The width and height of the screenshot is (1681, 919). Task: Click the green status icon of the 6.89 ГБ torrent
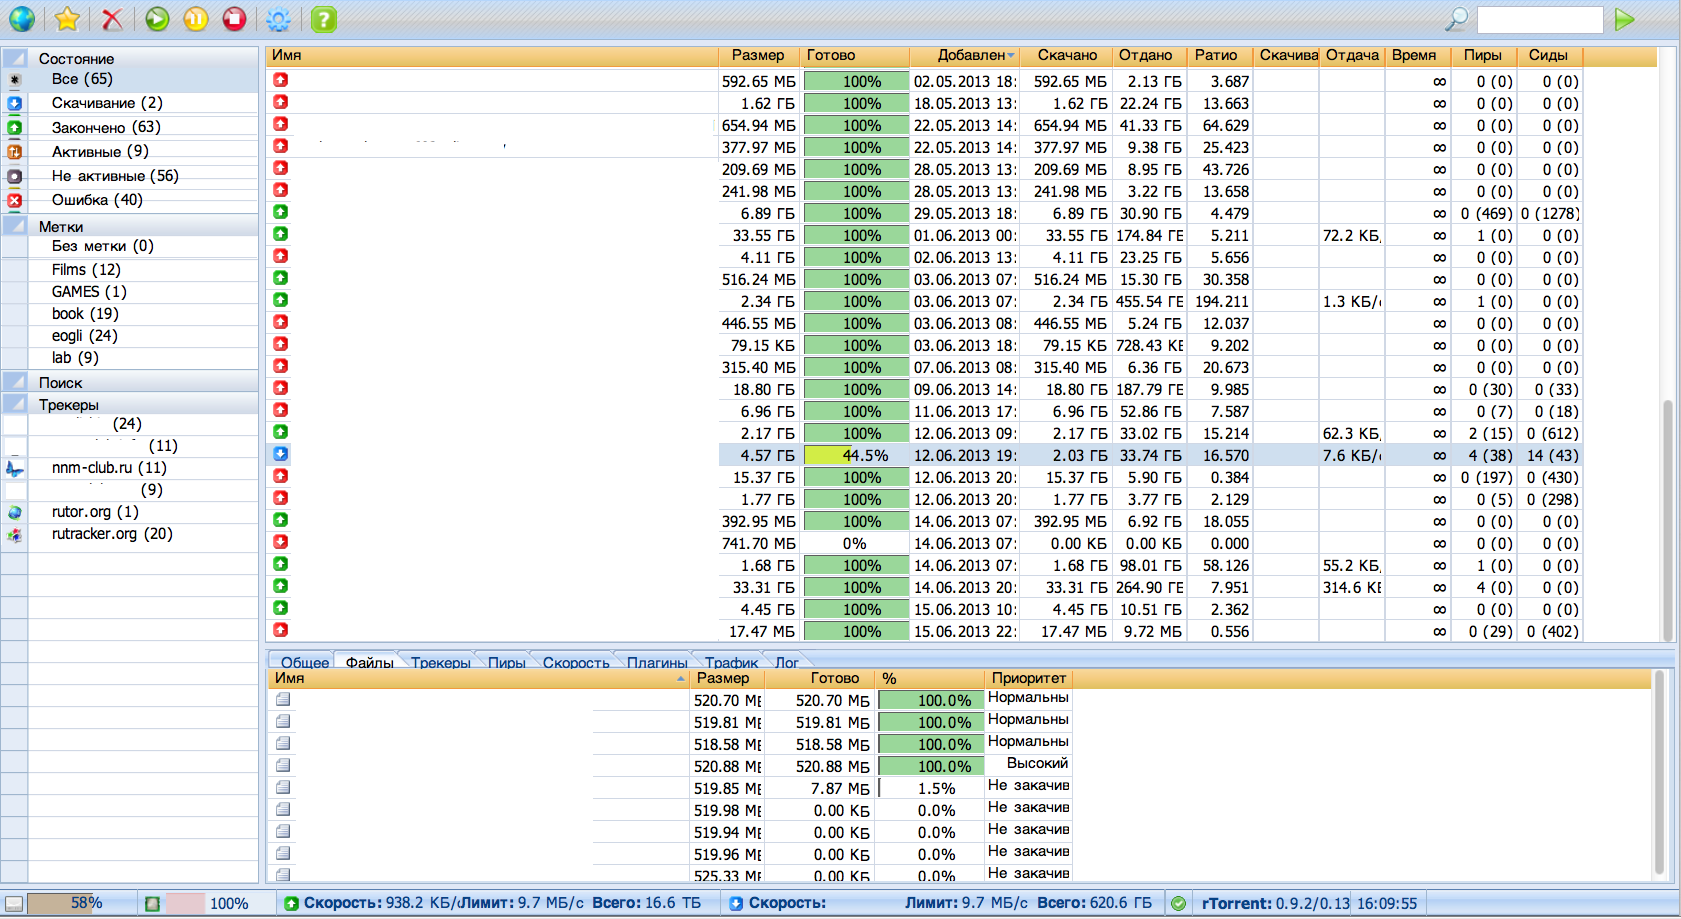(281, 212)
